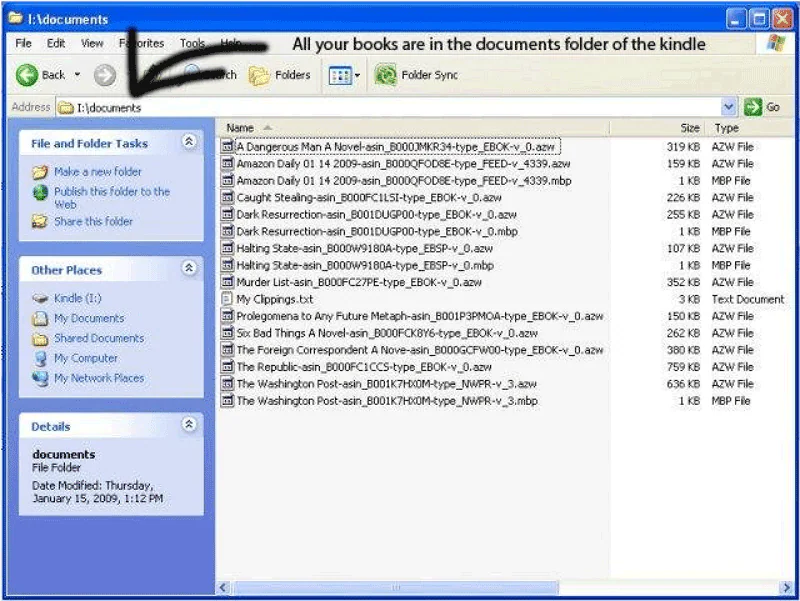Click the Share this folder icon
The image size is (800, 601).
[40, 221]
